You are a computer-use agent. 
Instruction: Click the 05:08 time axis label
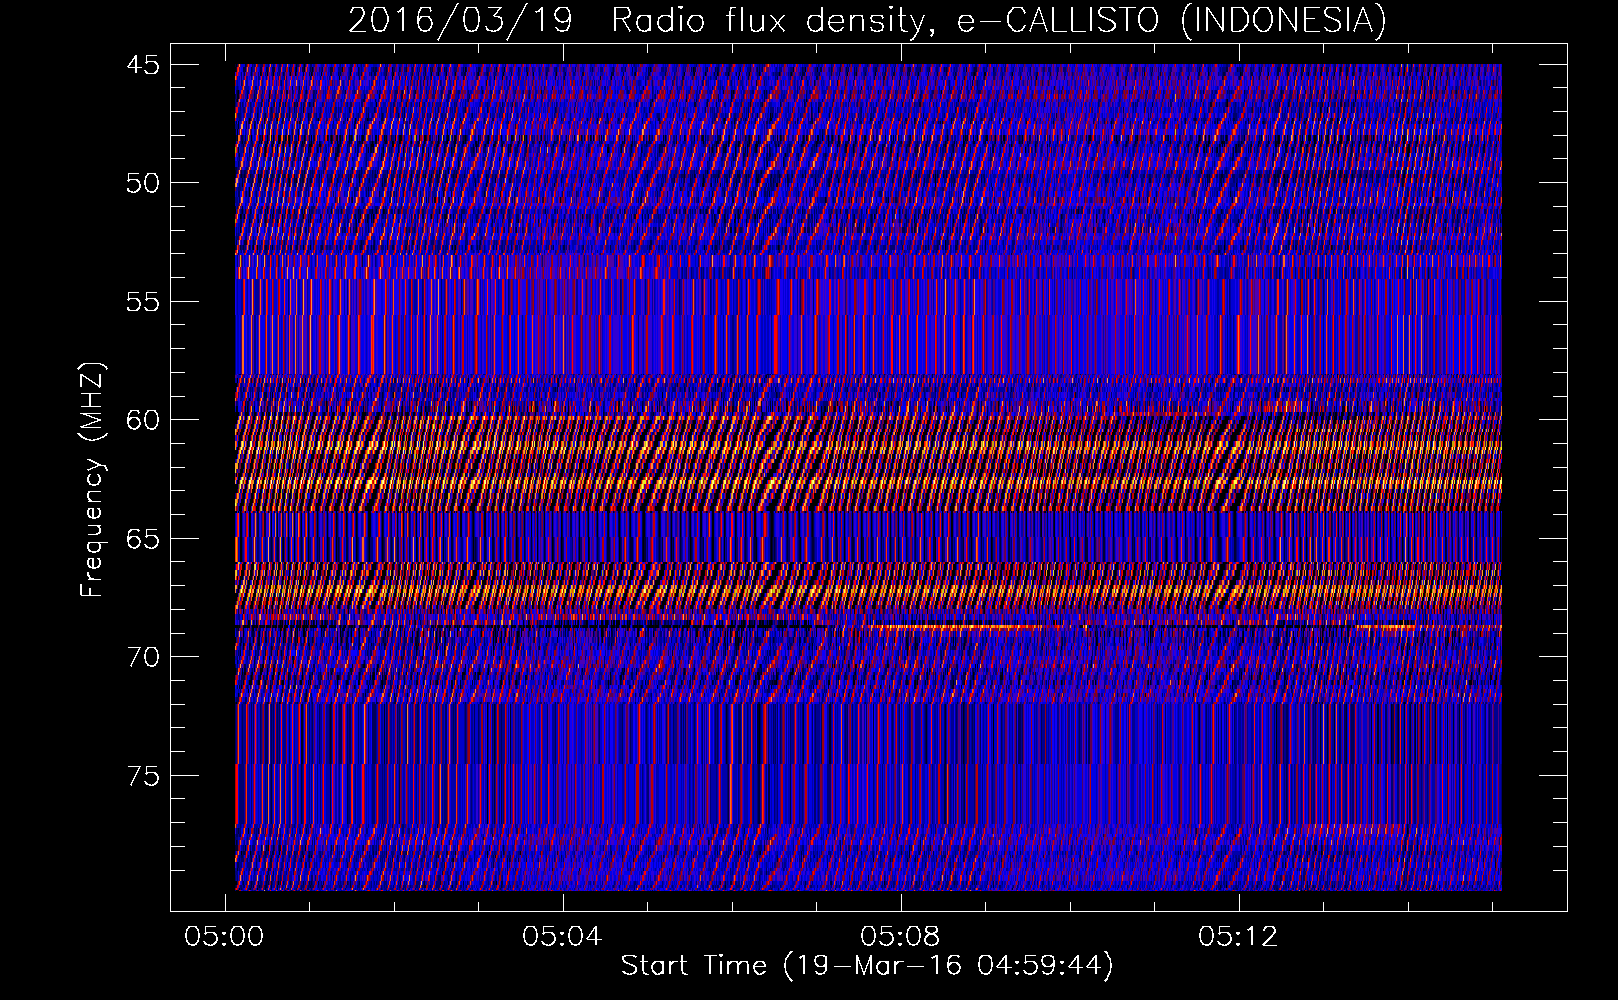(901, 936)
